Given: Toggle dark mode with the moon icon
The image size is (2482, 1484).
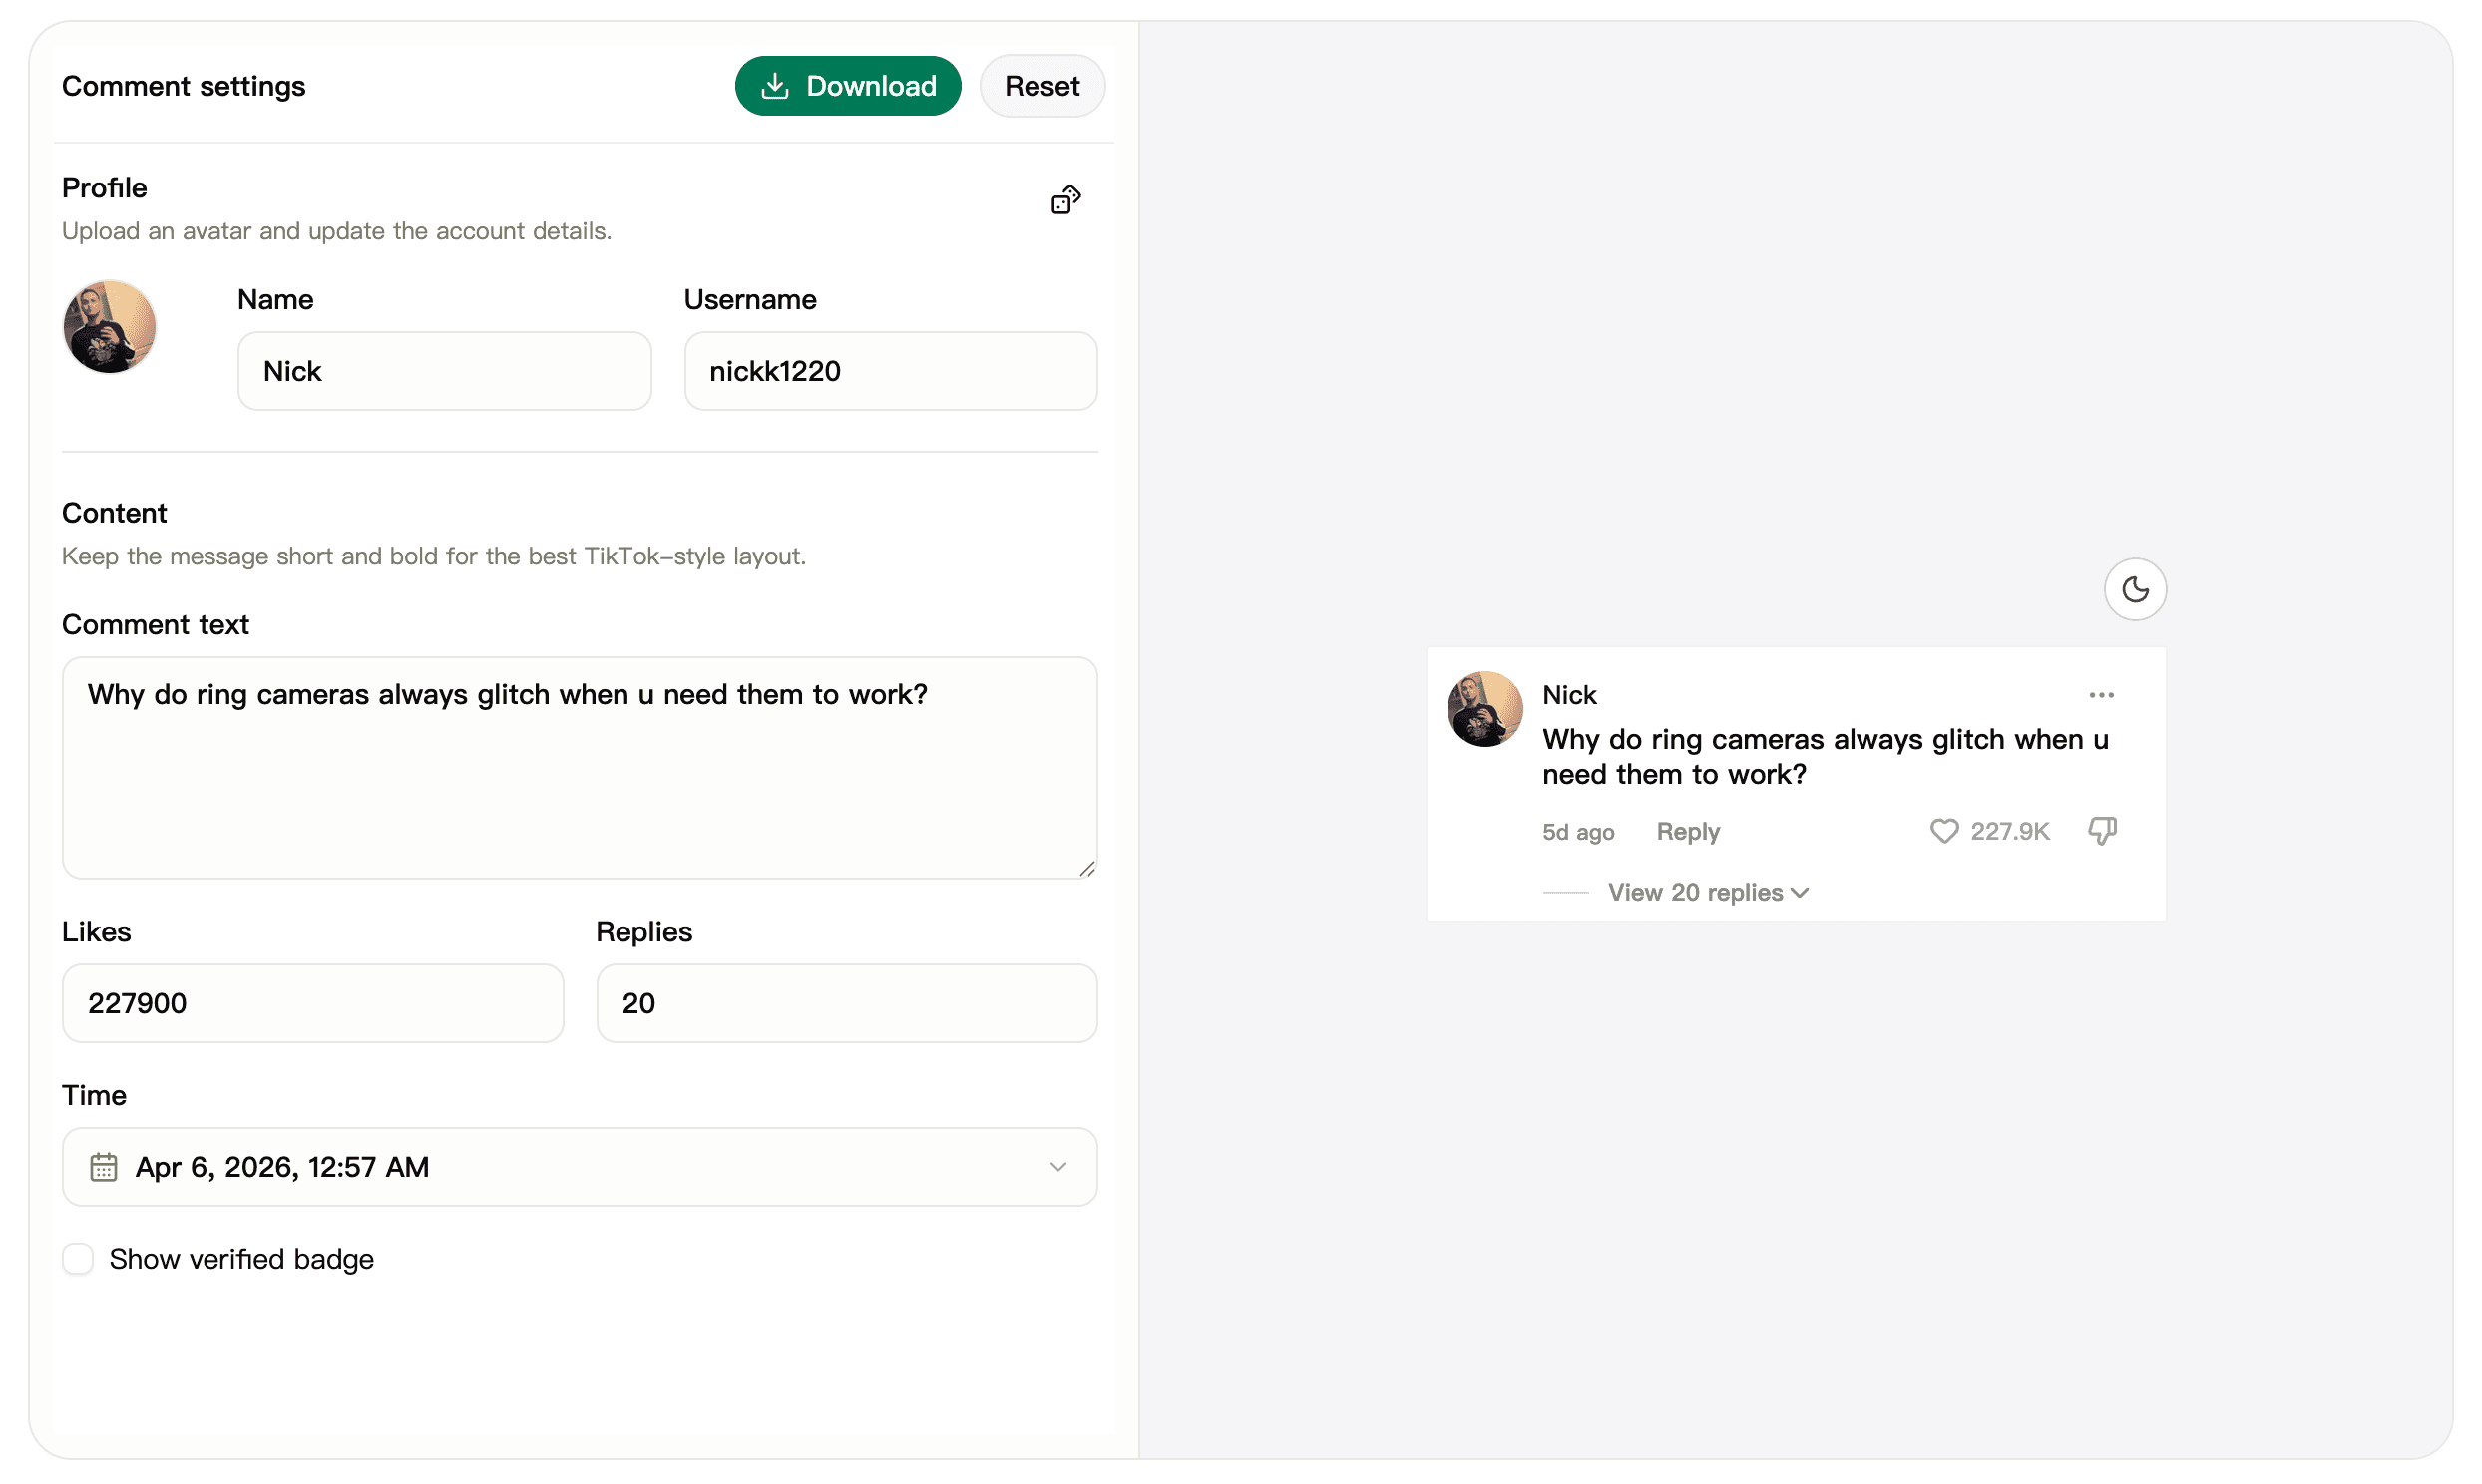Looking at the screenshot, I should (x=2135, y=589).
